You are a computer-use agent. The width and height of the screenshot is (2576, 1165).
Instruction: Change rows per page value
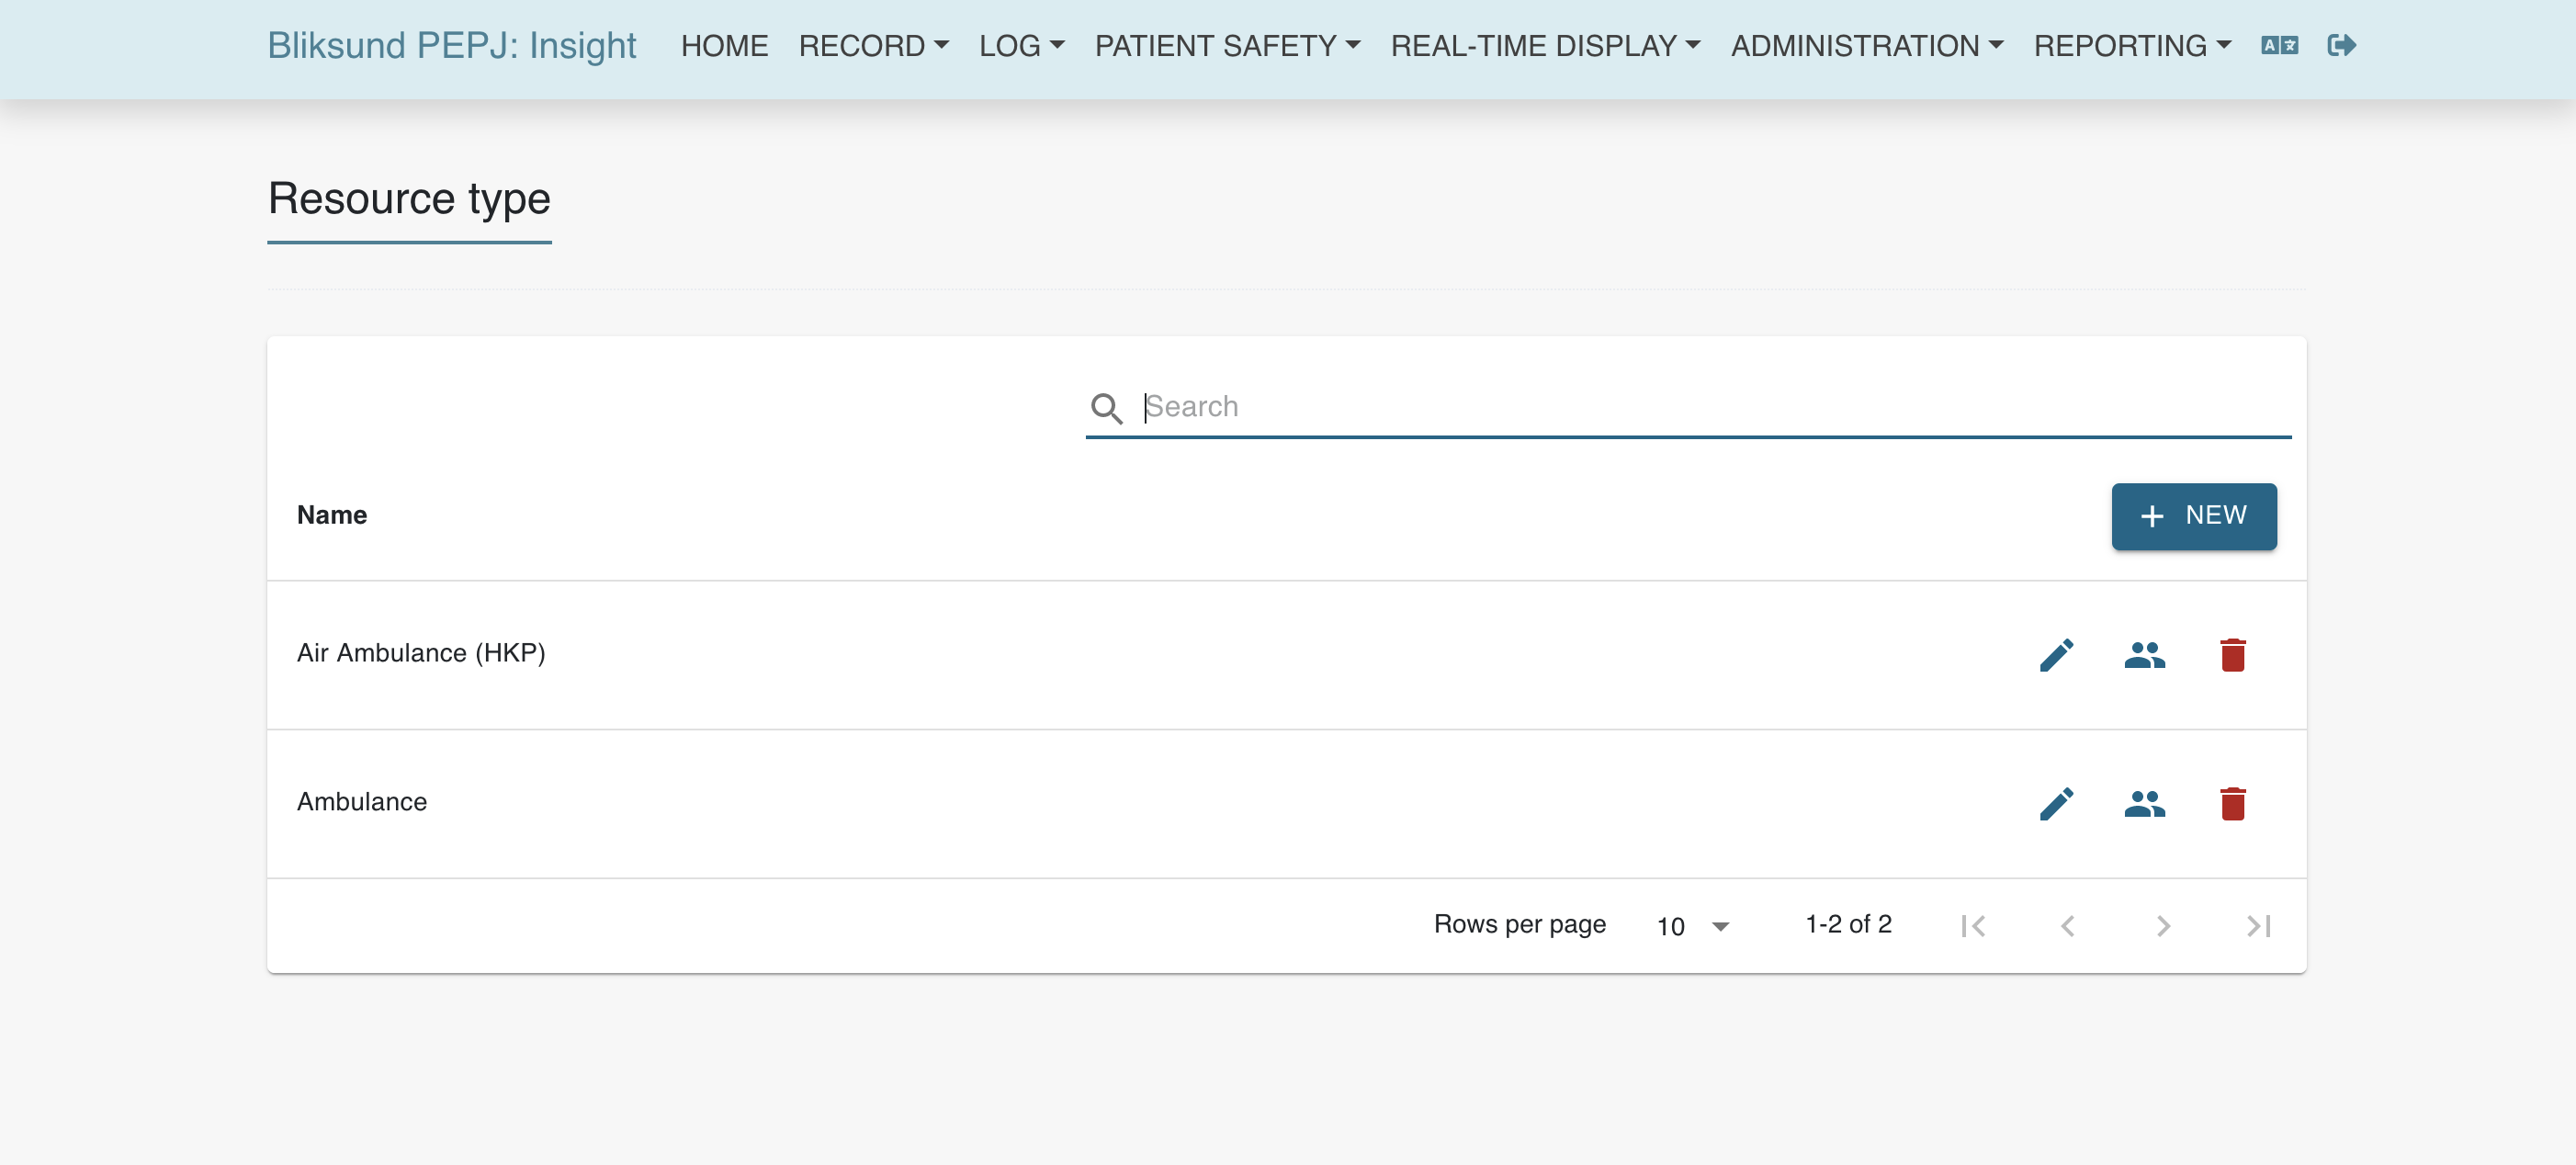1692,926
